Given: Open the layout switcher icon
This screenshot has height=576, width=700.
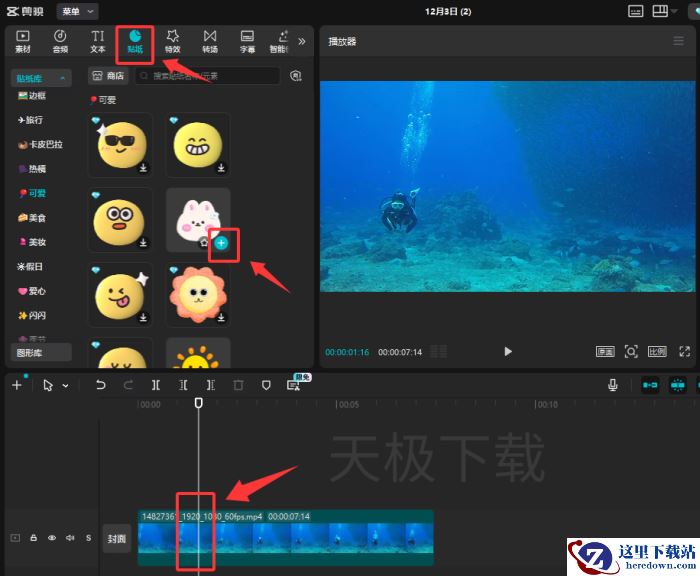Looking at the screenshot, I should (660, 11).
